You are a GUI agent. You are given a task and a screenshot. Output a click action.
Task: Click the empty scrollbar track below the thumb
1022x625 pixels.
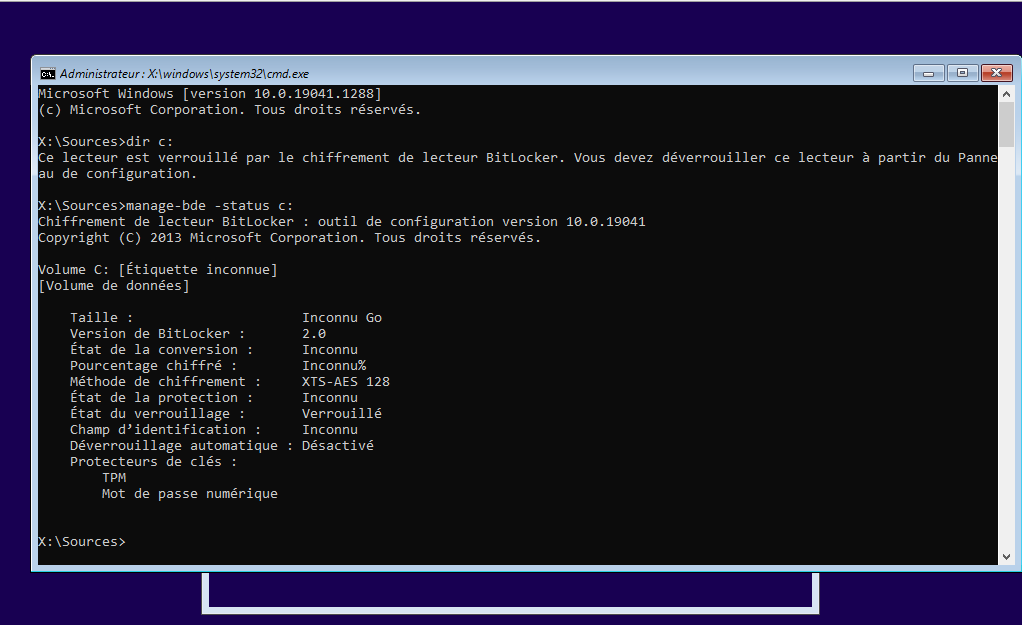click(x=1006, y=350)
